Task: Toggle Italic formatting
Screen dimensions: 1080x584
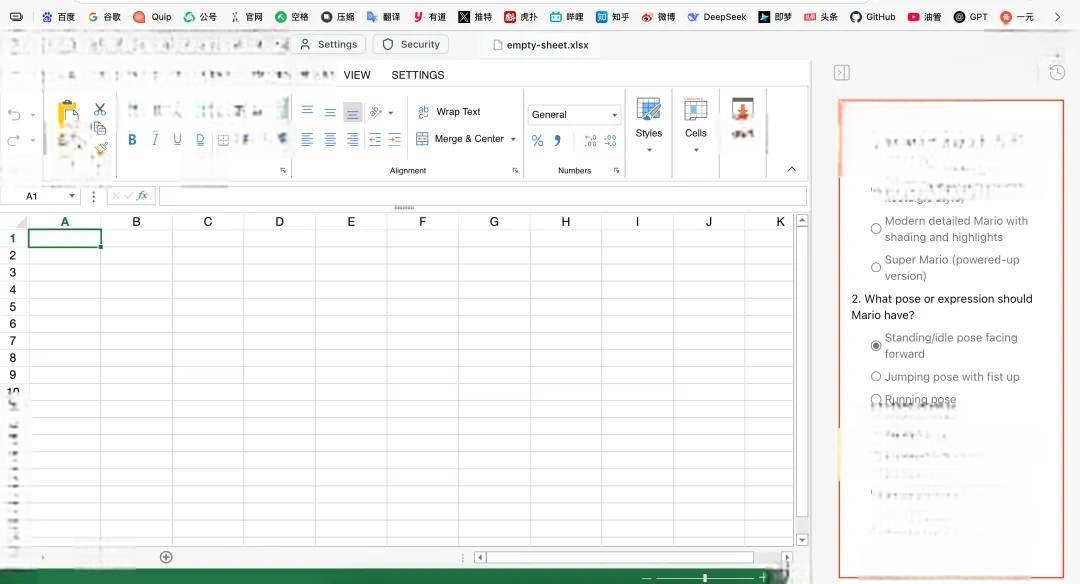Action: pos(155,140)
